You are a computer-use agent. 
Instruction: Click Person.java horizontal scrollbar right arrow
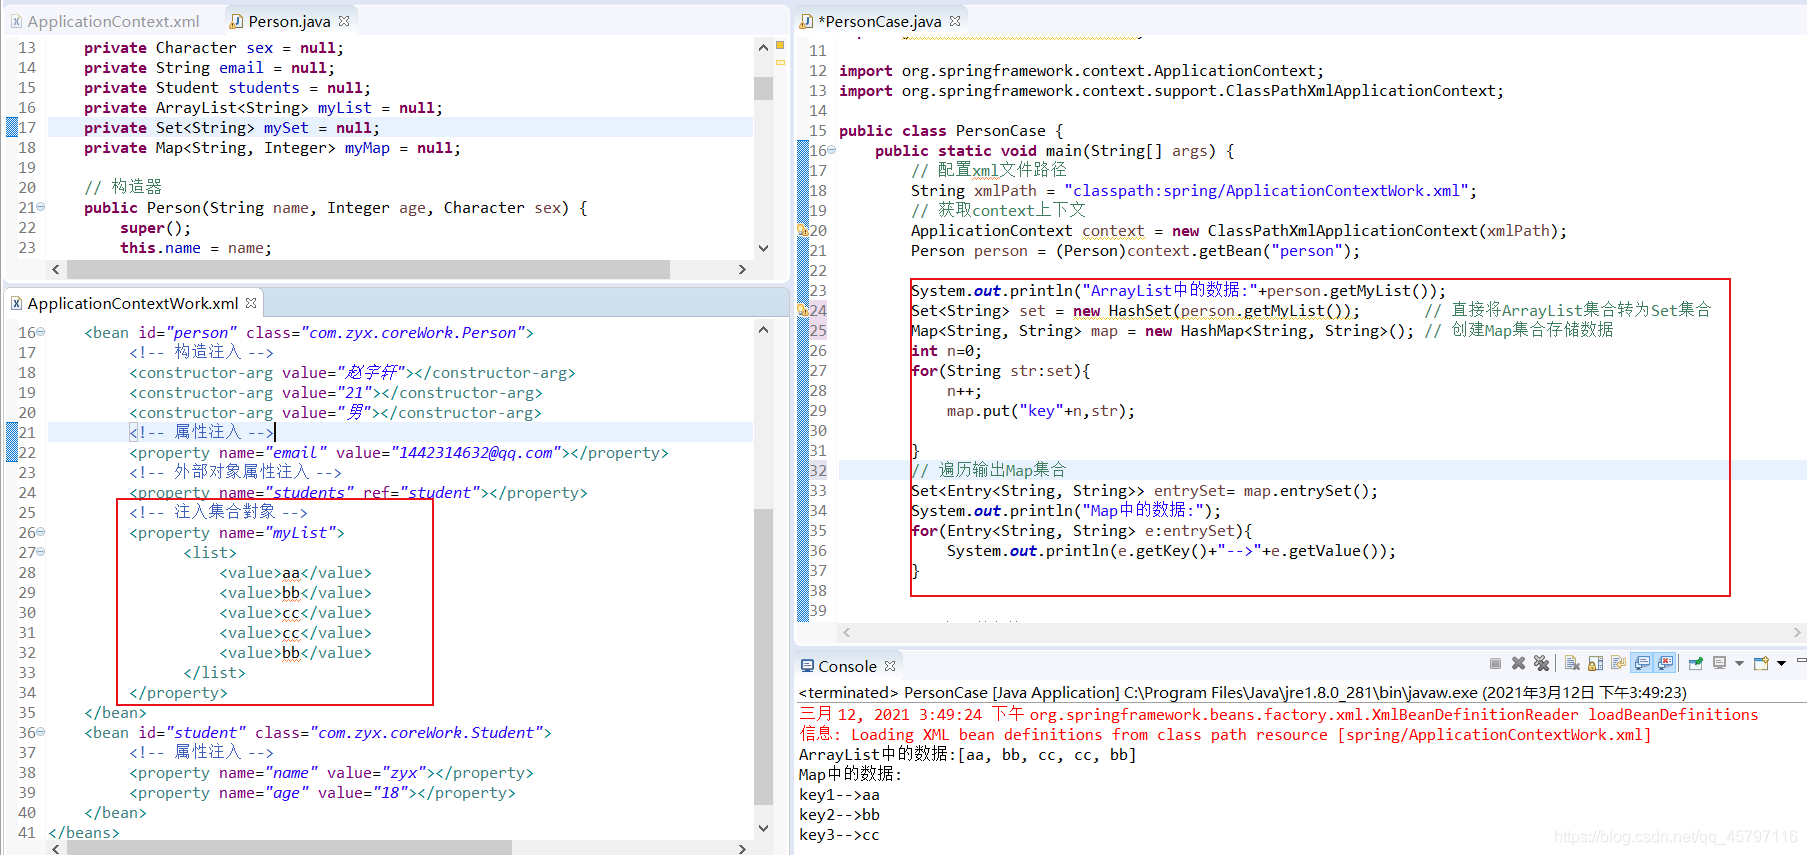point(742,269)
